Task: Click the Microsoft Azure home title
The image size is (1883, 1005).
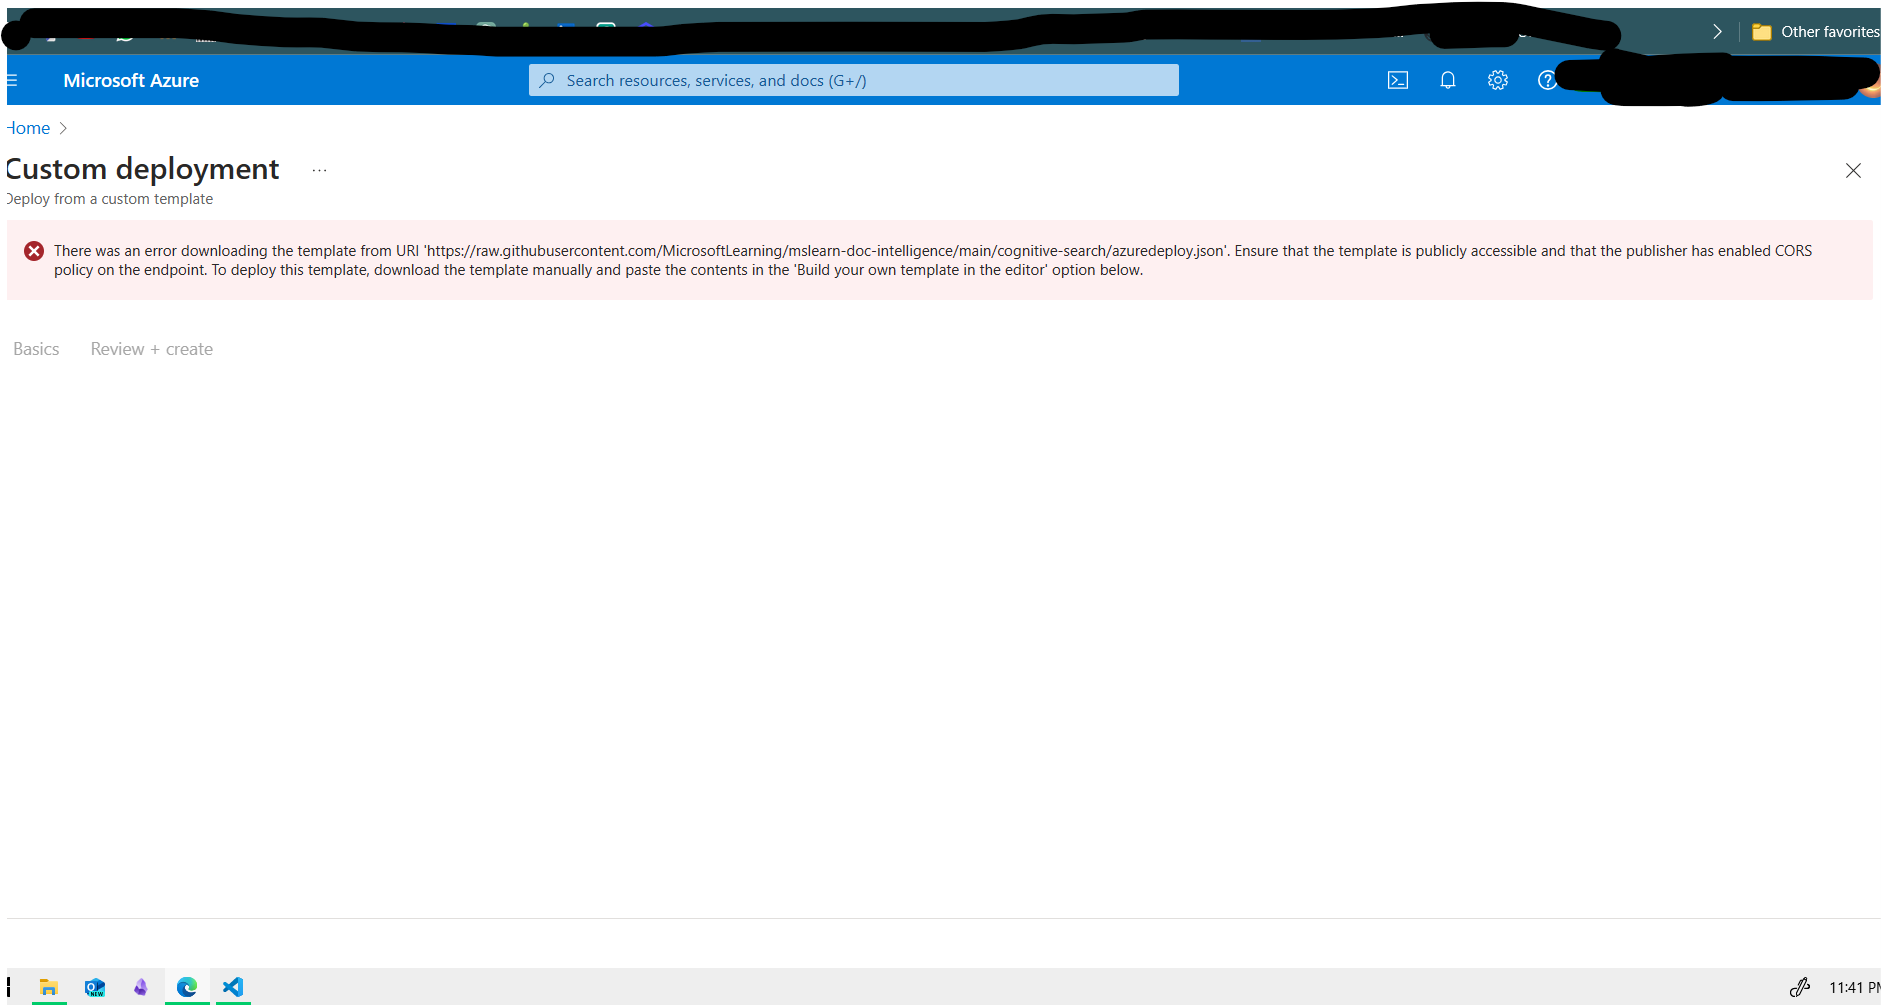Action: click(x=131, y=80)
